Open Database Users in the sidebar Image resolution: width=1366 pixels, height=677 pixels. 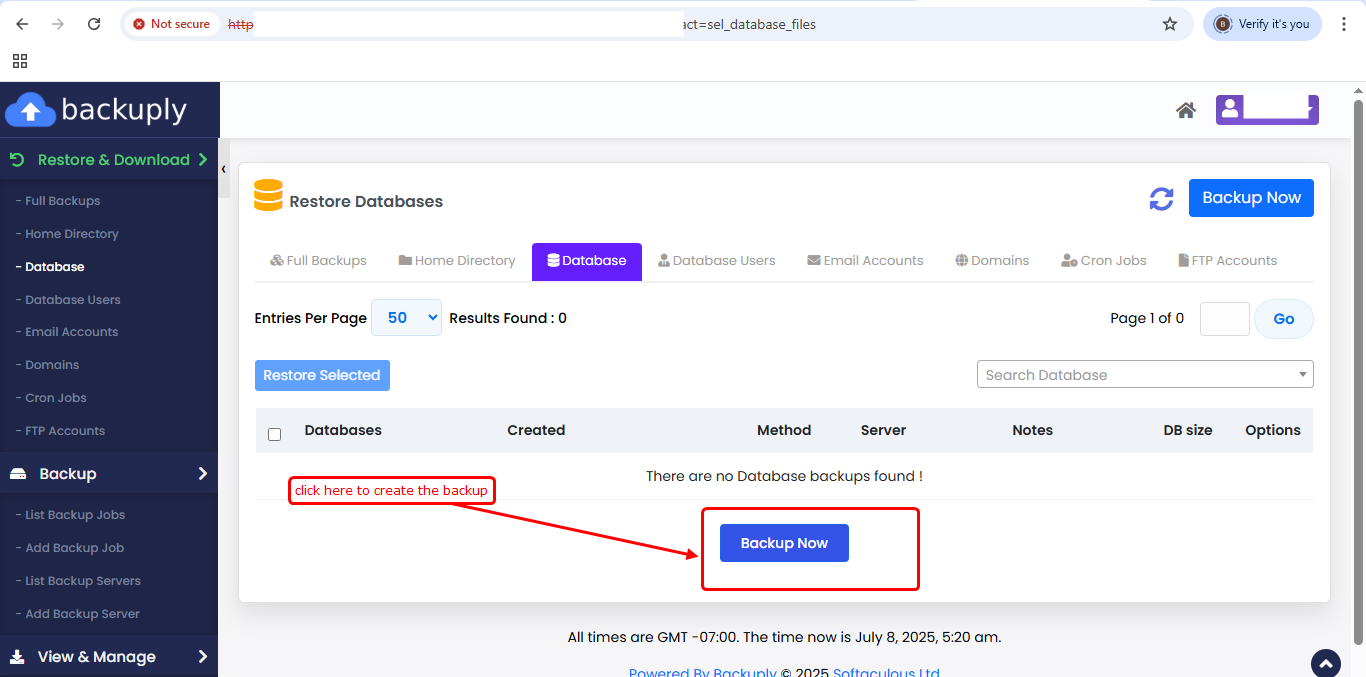pyautogui.click(x=72, y=300)
